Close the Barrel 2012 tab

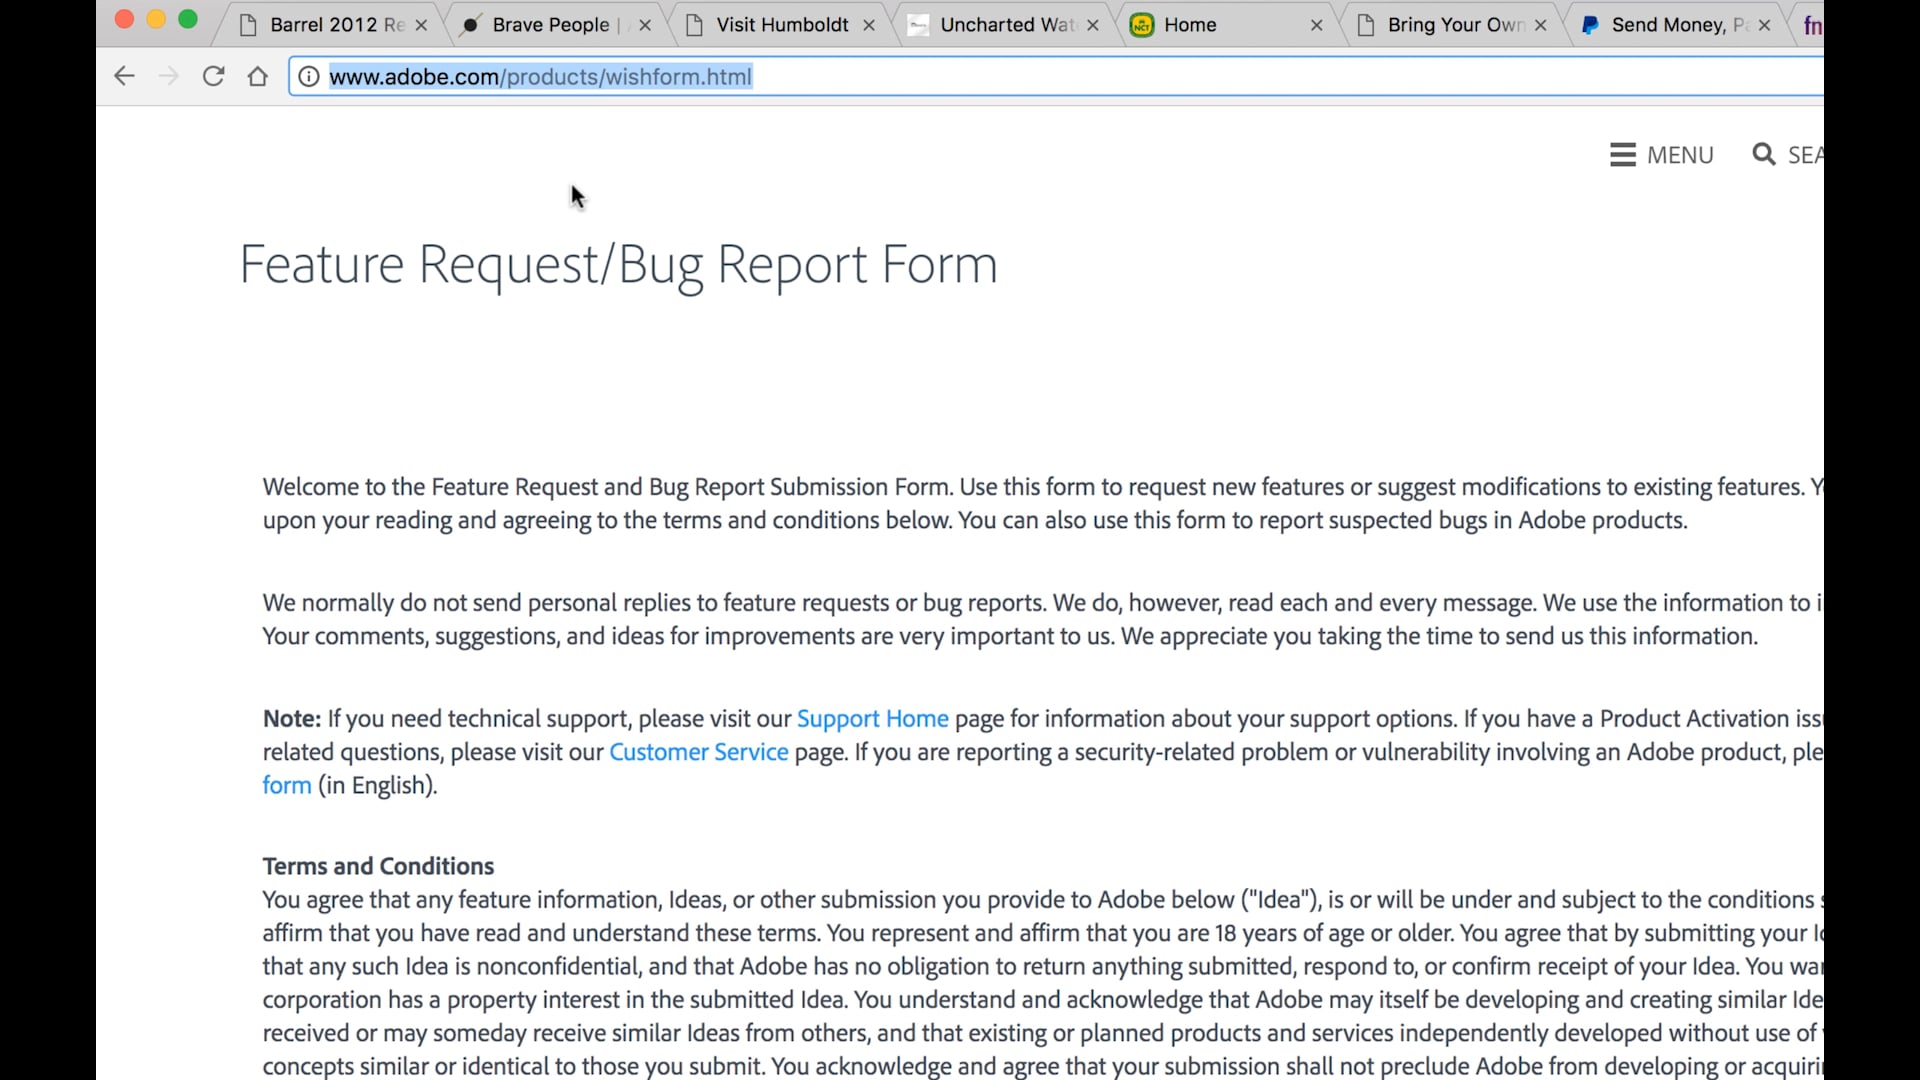(421, 26)
